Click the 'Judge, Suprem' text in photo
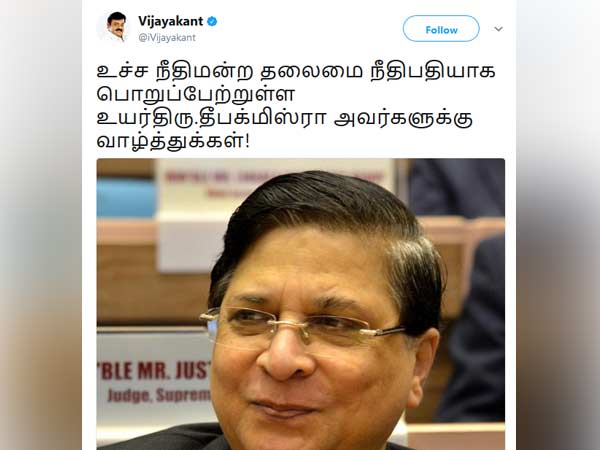 click(x=159, y=395)
